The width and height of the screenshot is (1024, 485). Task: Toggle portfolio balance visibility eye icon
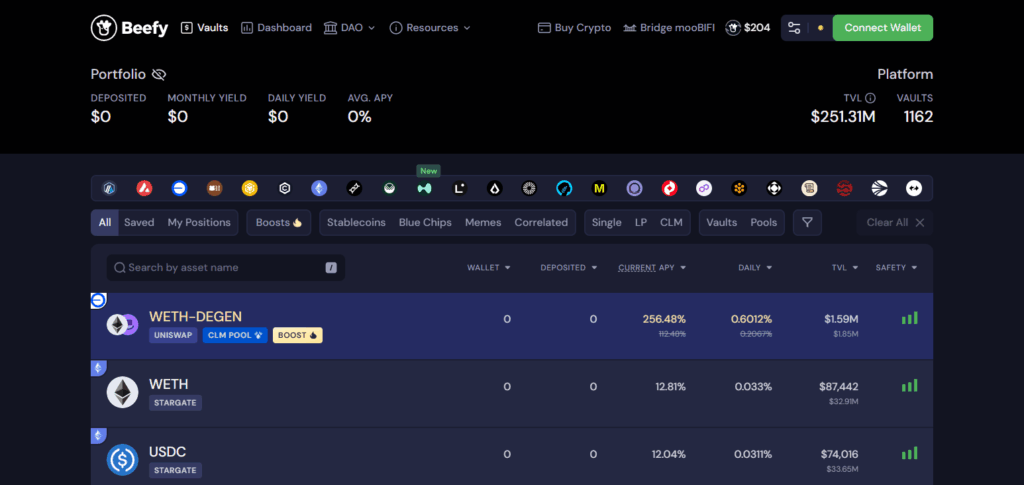click(159, 75)
